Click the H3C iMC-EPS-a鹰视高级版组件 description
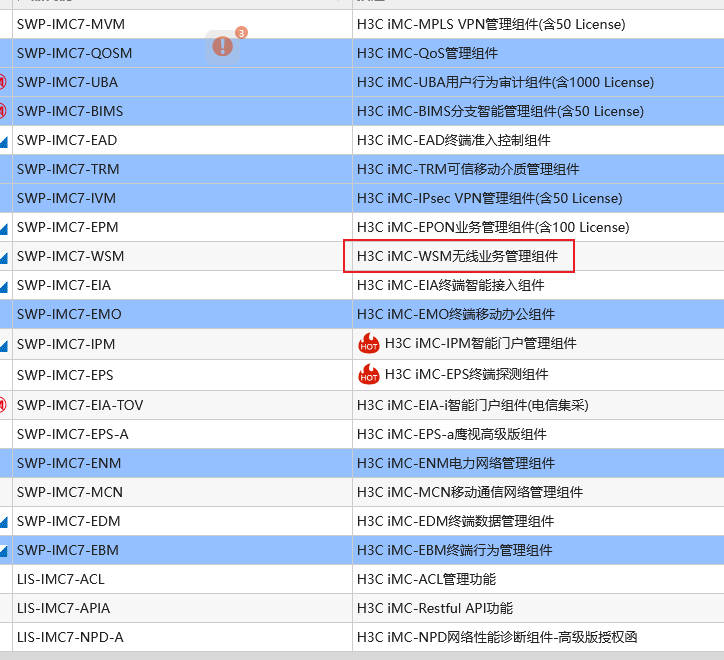Screen dimensions: 724x660 (452, 434)
